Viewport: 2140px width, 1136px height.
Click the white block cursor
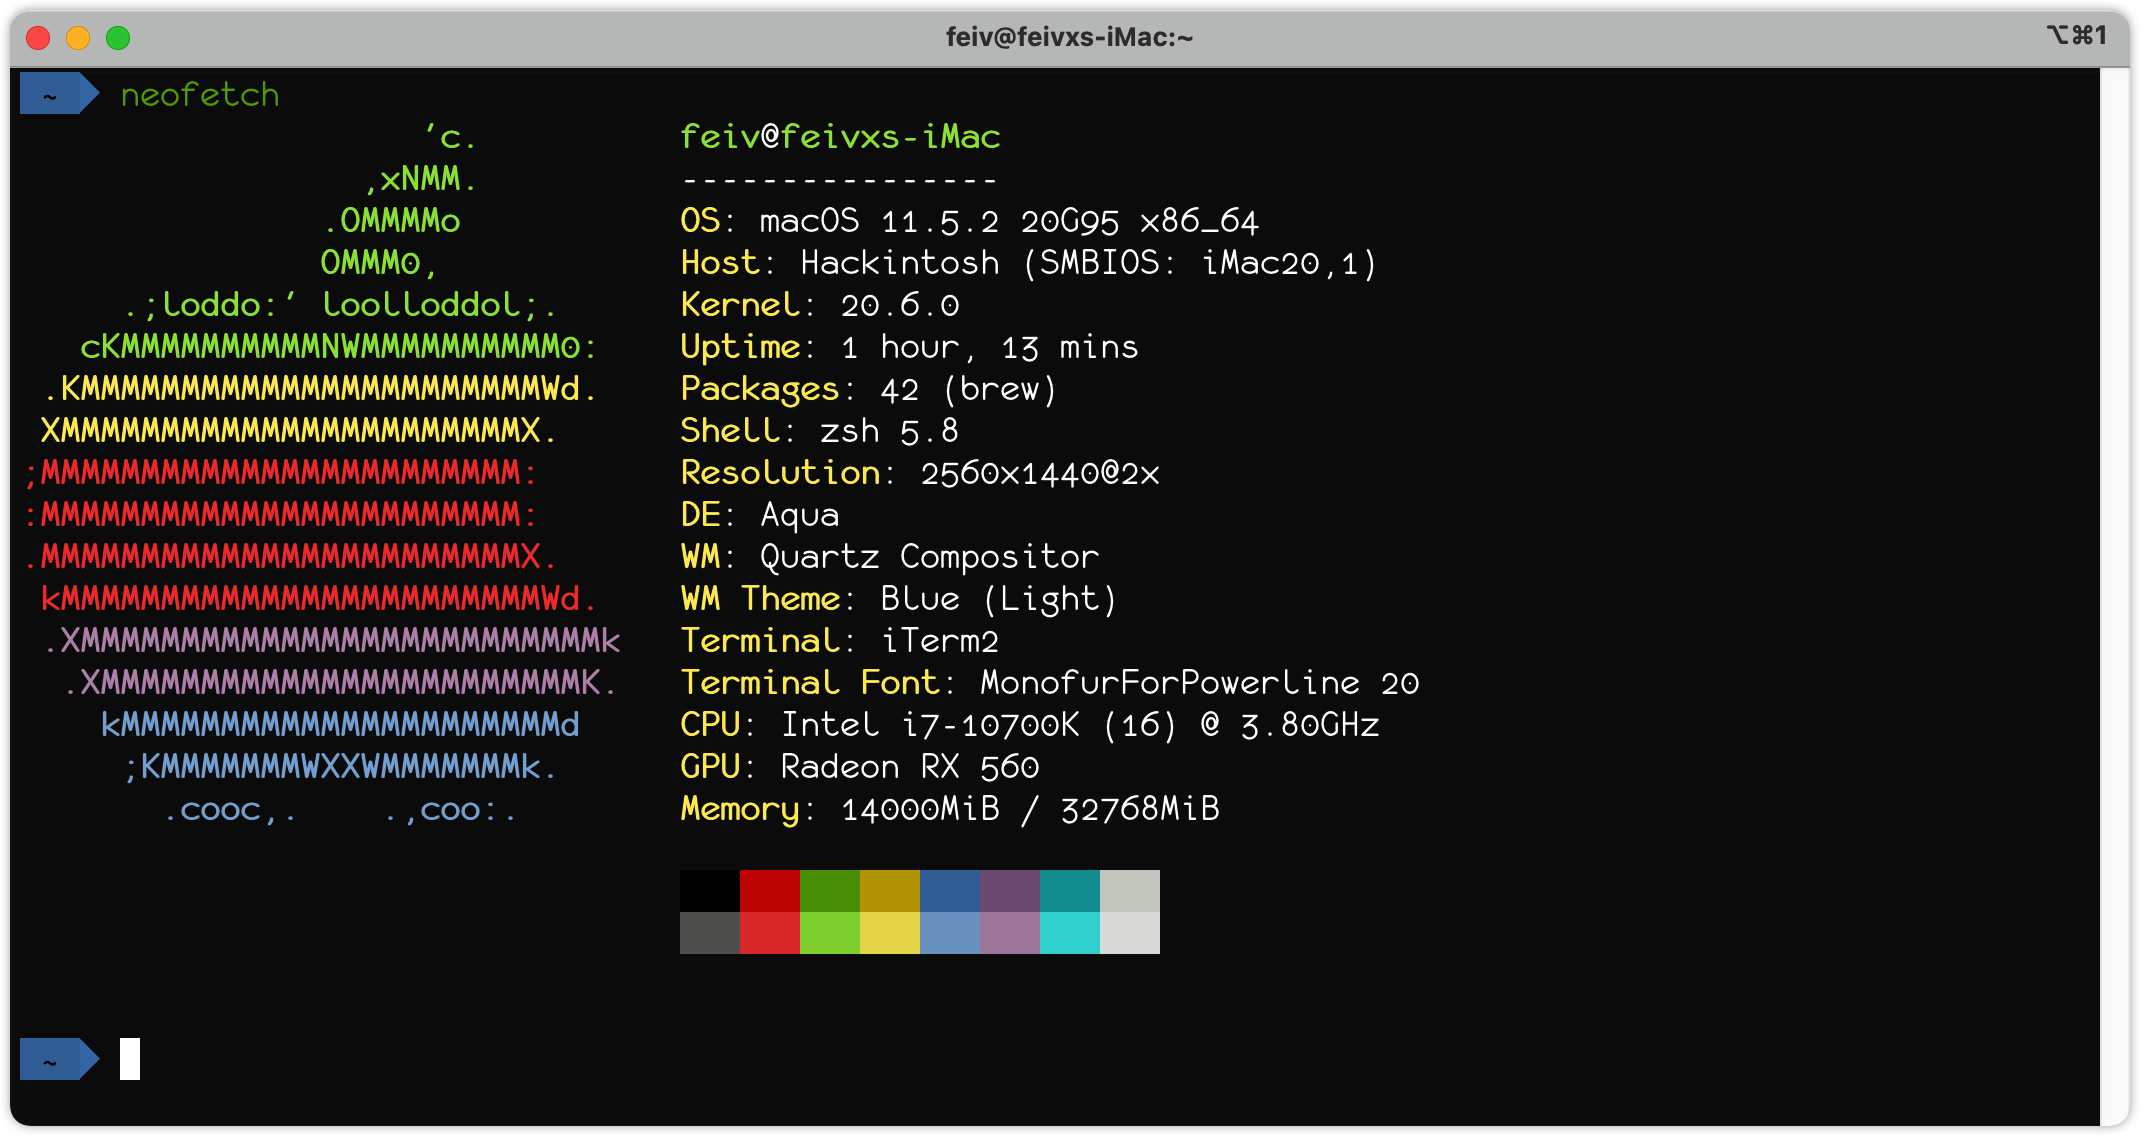point(130,1059)
